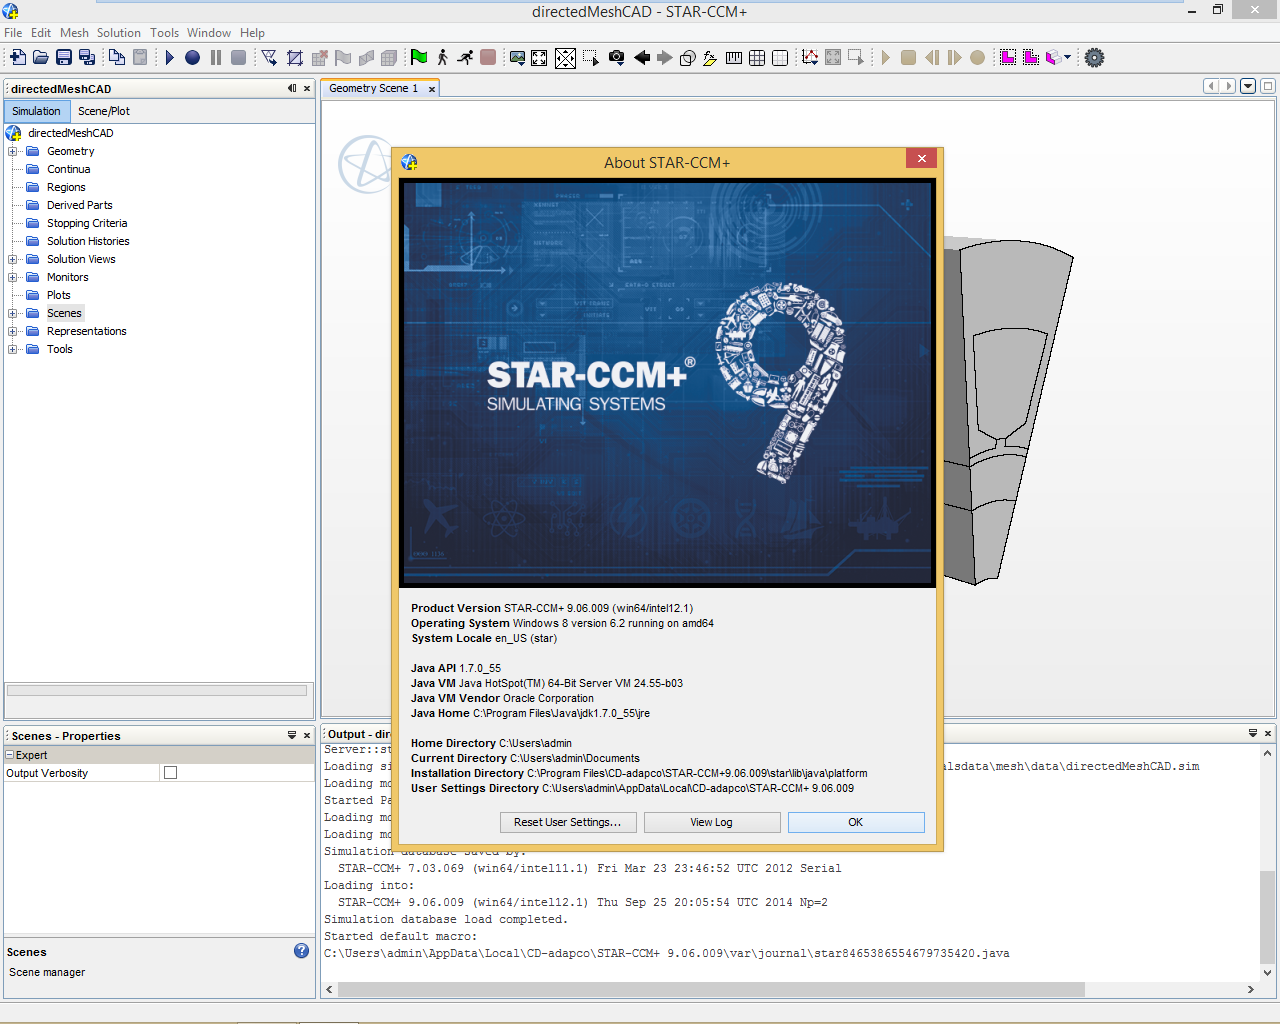Toggle the Output Verbosity checkbox
This screenshot has width=1280, height=1024.
(x=171, y=773)
